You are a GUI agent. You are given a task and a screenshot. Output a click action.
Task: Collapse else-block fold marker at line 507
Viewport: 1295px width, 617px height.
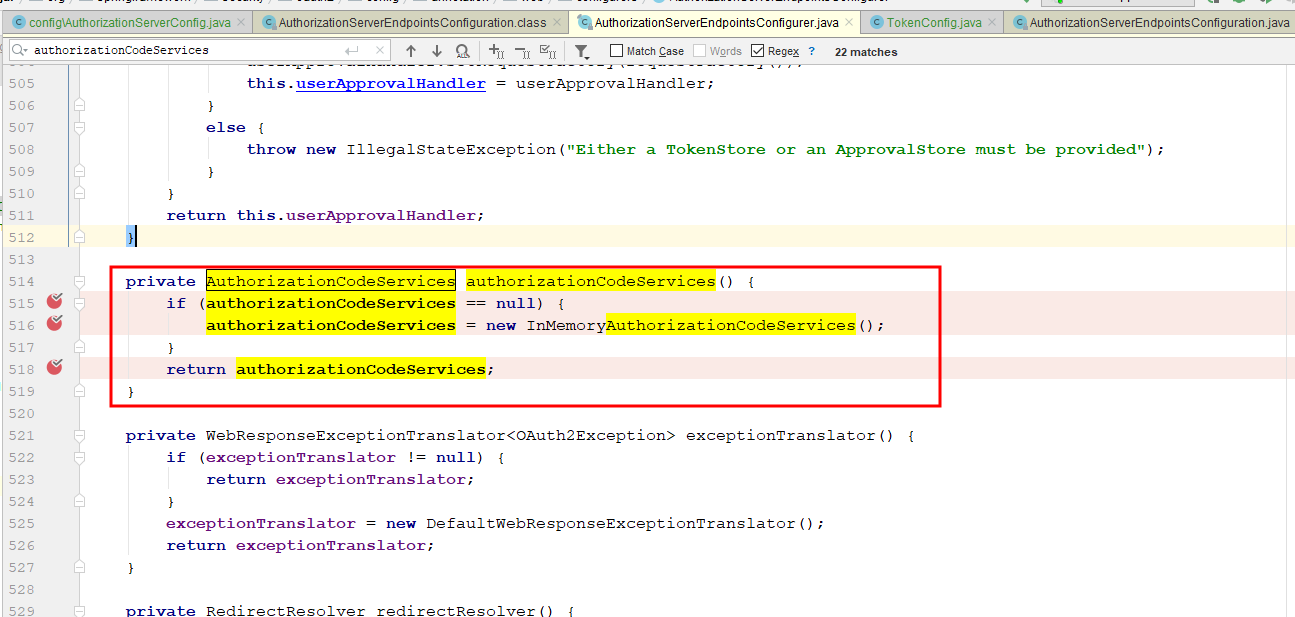click(79, 127)
